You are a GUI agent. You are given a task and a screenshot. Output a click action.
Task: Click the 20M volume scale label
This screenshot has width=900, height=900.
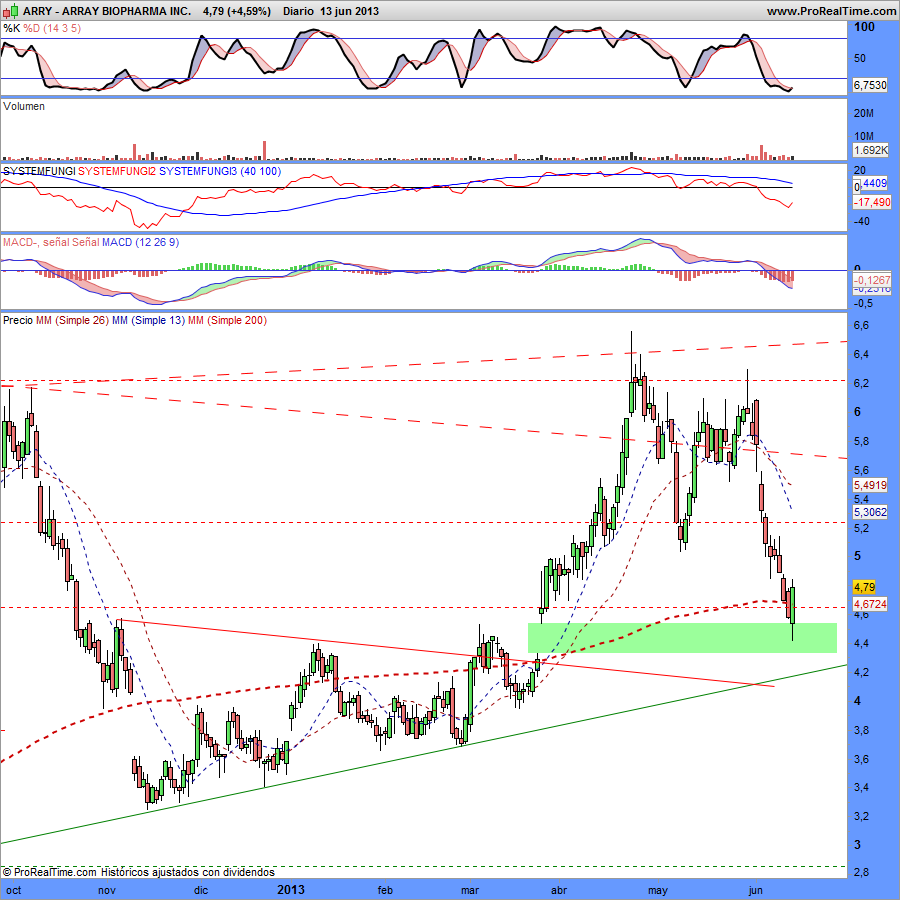click(863, 114)
